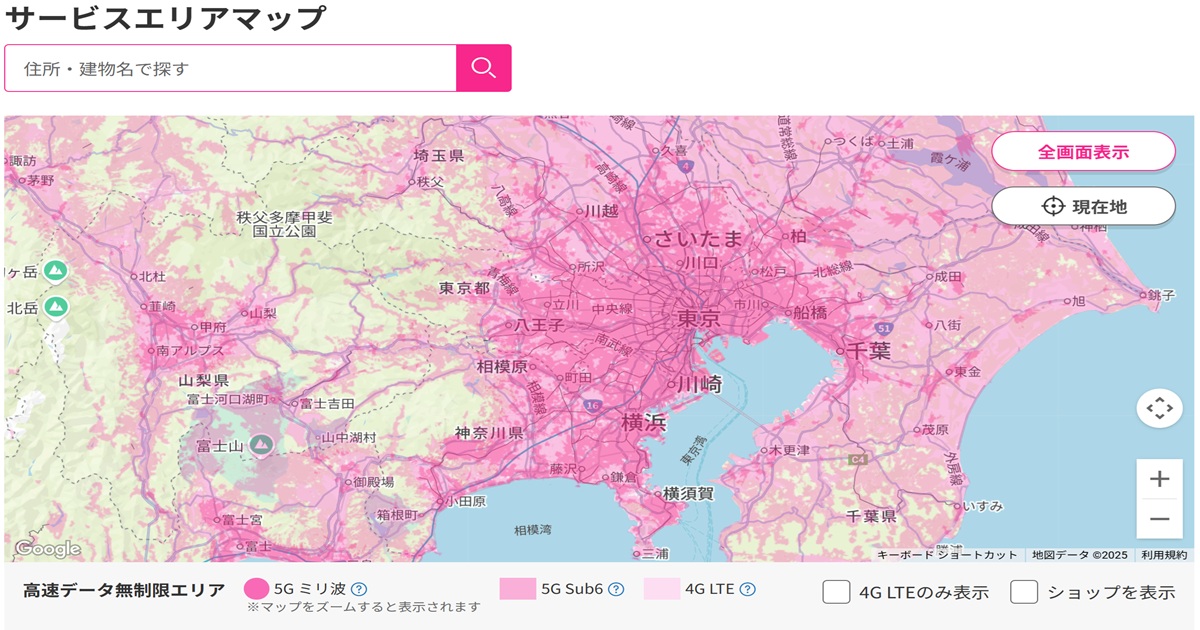Click 地図データ ©2025 attribution text

coord(1080,555)
